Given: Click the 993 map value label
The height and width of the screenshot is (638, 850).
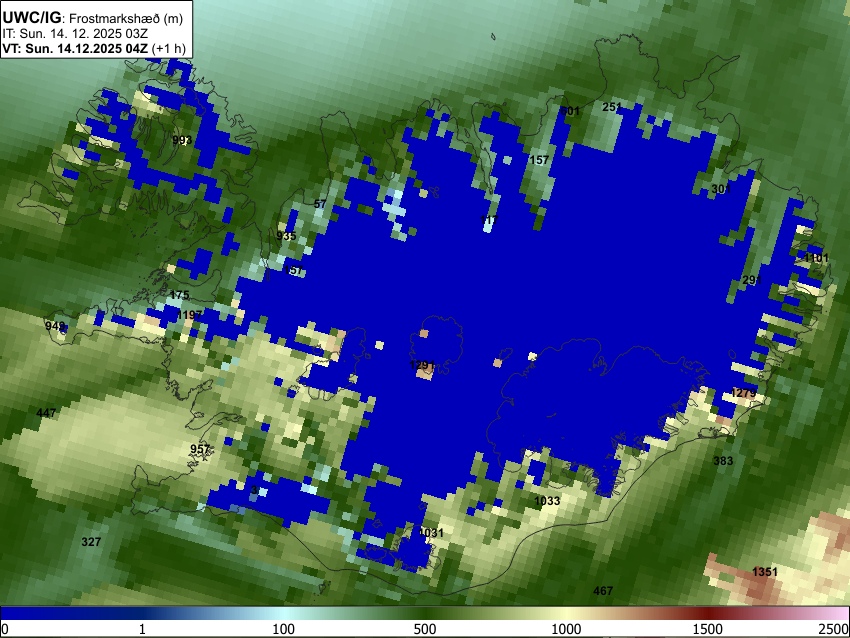Looking at the screenshot, I should point(182,140).
